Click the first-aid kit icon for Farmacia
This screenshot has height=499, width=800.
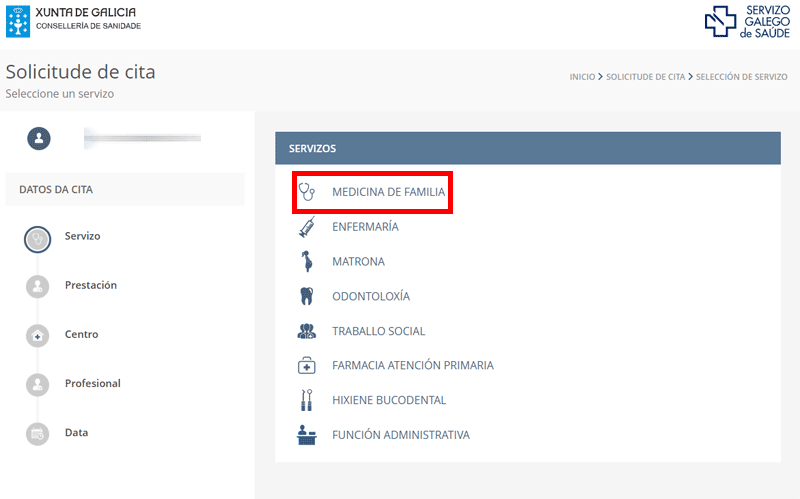click(x=307, y=365)
